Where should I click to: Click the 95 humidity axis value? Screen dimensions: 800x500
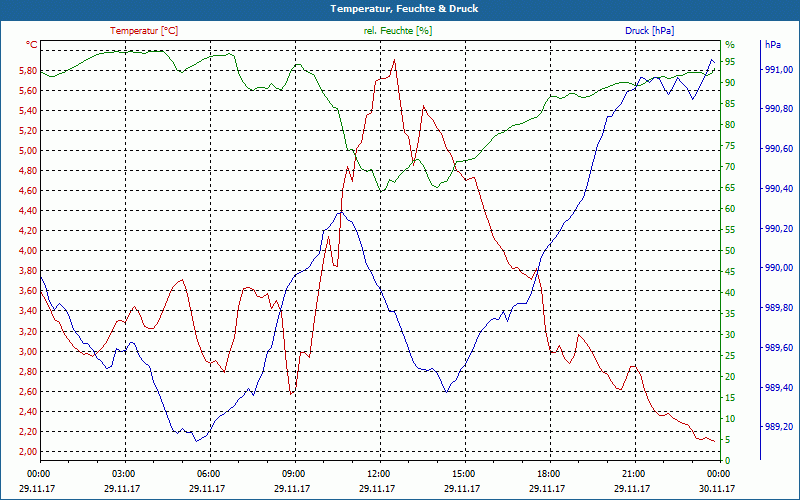pos(730,62)
